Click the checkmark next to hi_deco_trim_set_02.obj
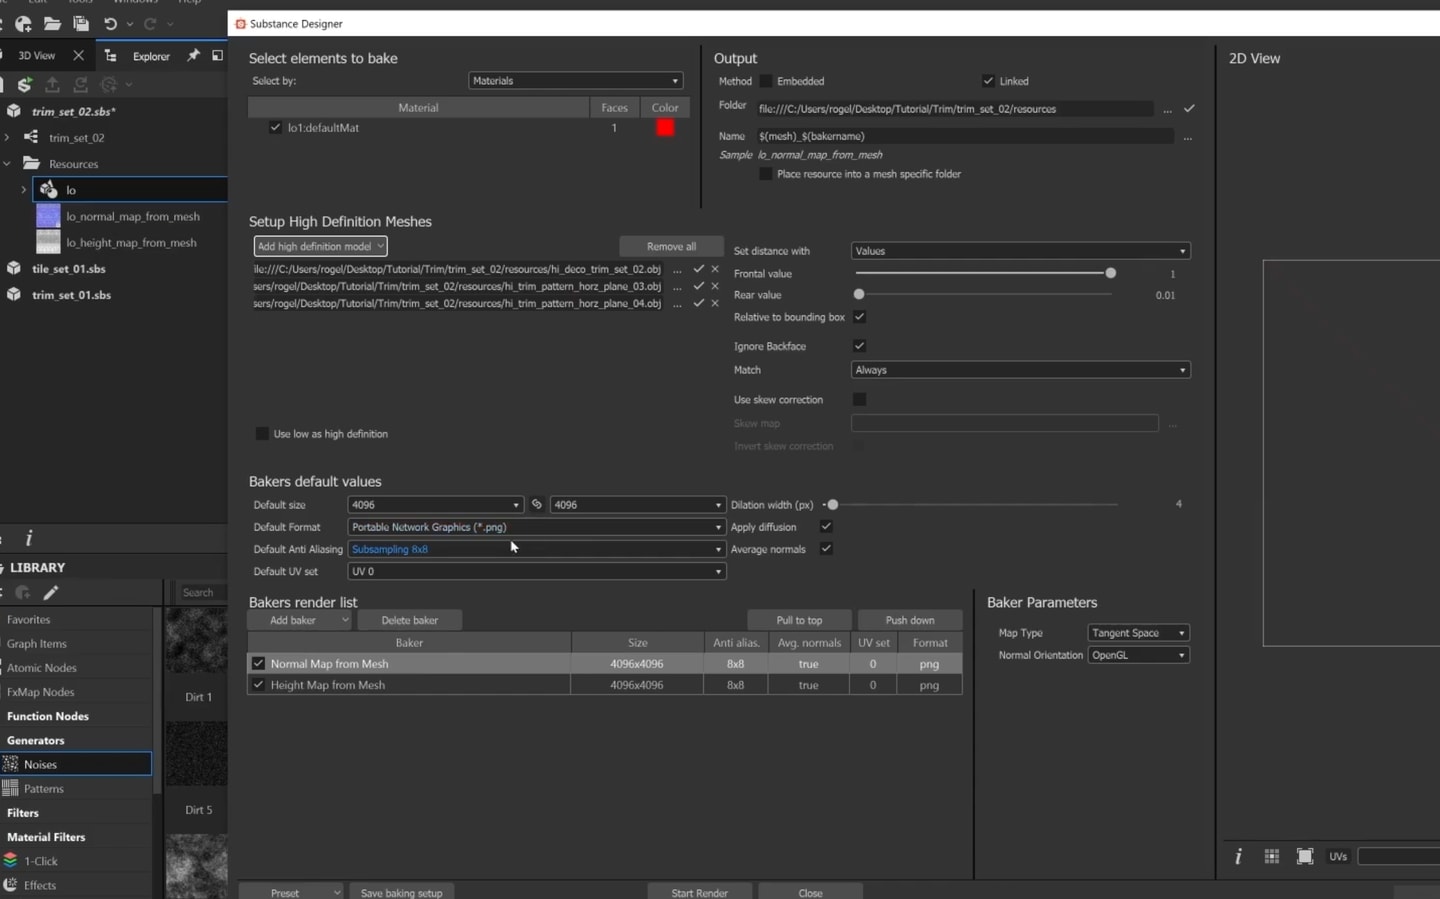 pyautogui.click(x=699, y=269)
